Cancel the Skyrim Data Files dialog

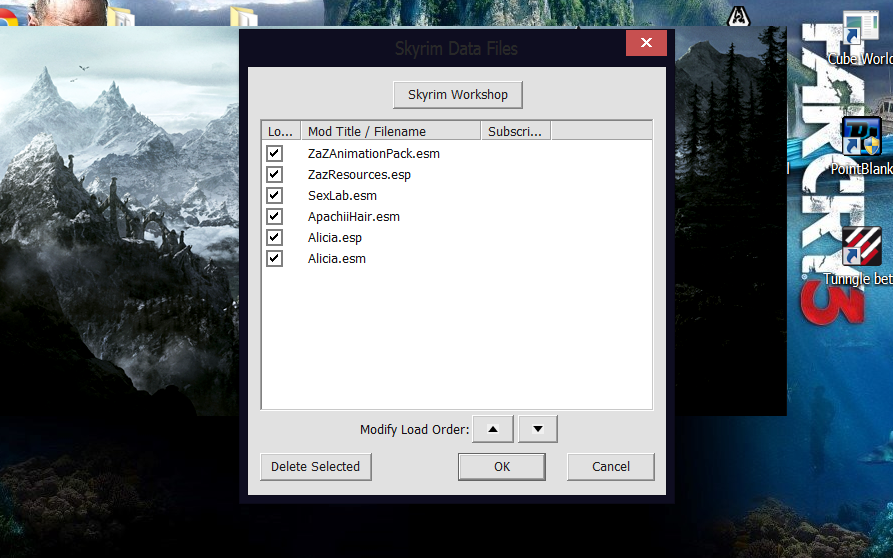pyautogui.click(x=611, y=467)
